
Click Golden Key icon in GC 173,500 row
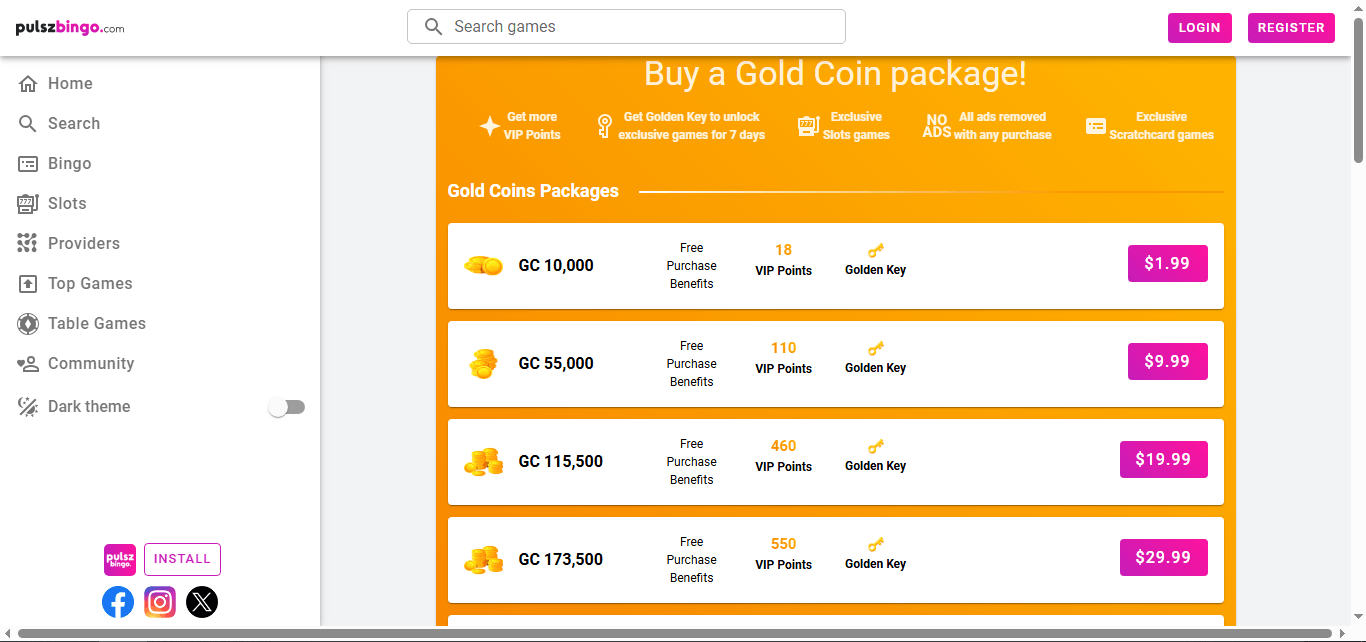(876, 545)
